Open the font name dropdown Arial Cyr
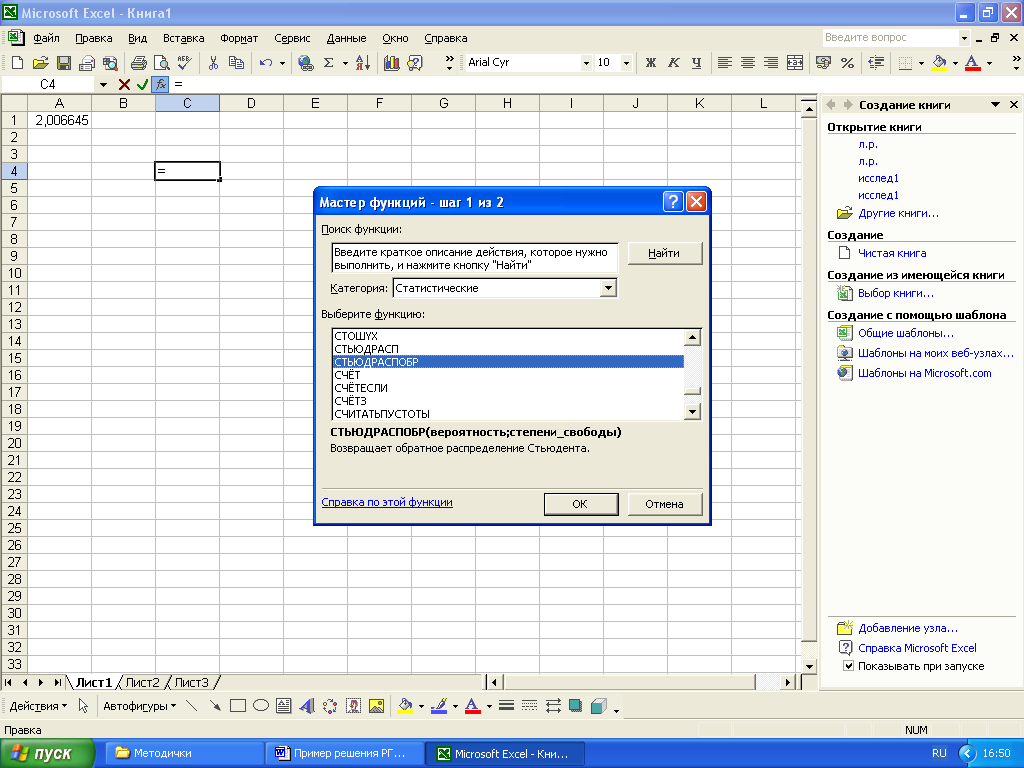The width and height of the screenshot is (1024, 768). click(586, 63)
